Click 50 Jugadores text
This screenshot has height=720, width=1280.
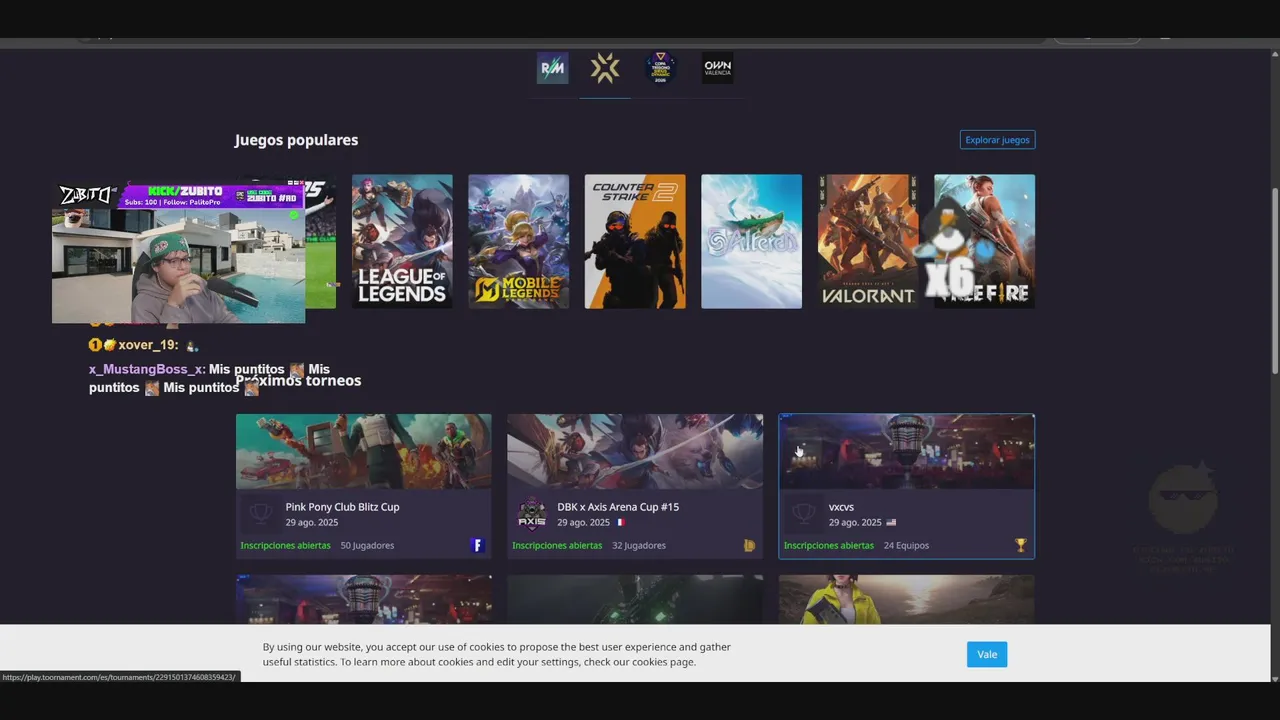367,545
